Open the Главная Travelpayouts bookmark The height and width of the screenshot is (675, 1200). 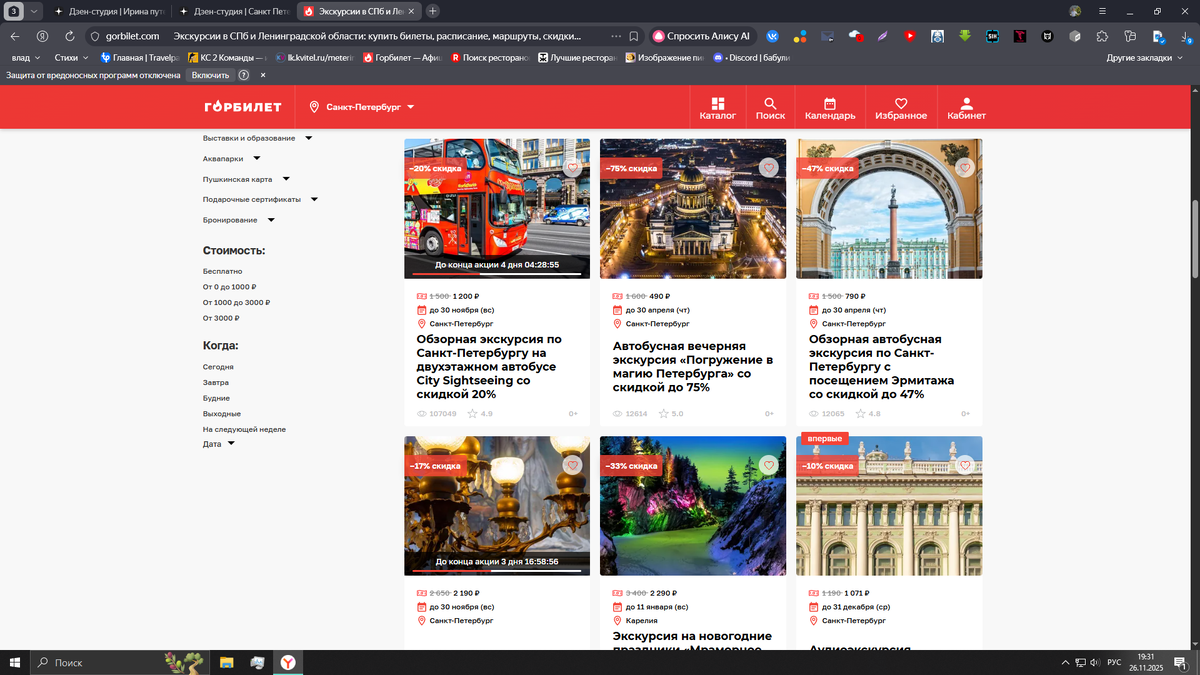tap(139, 58)
